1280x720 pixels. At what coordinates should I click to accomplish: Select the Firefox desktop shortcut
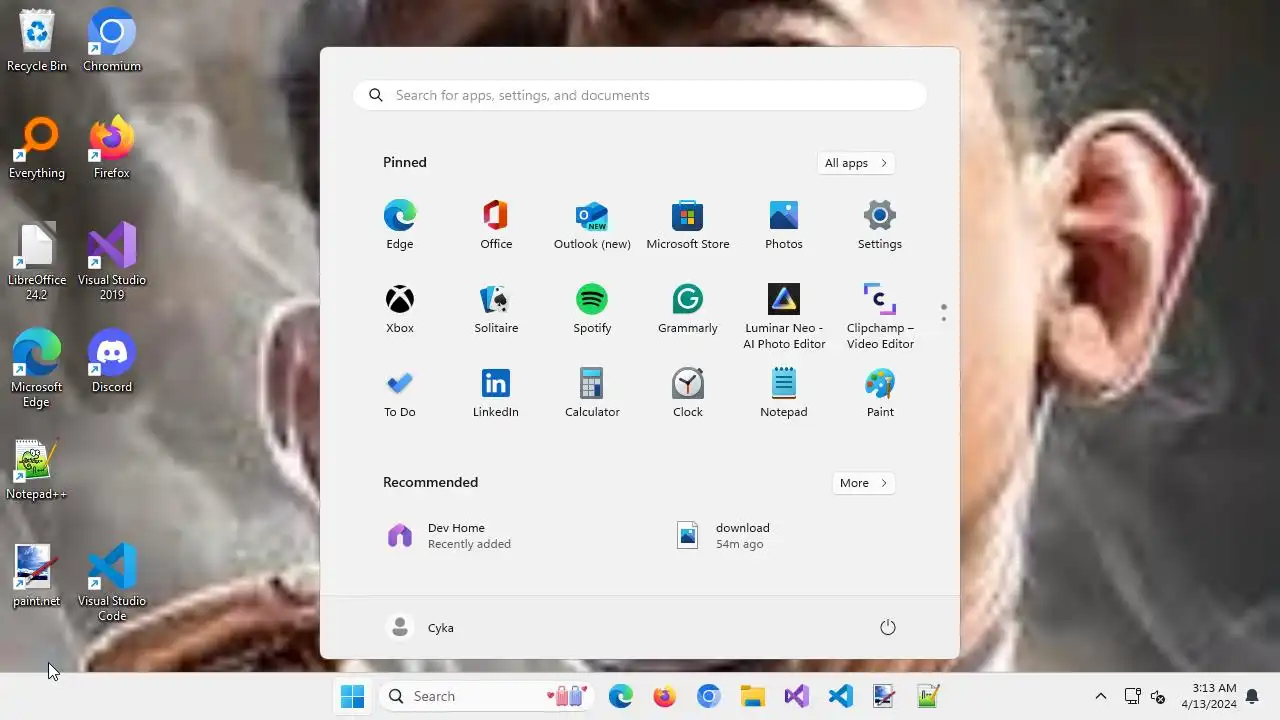pyautogui.click(x=112, y=148)
